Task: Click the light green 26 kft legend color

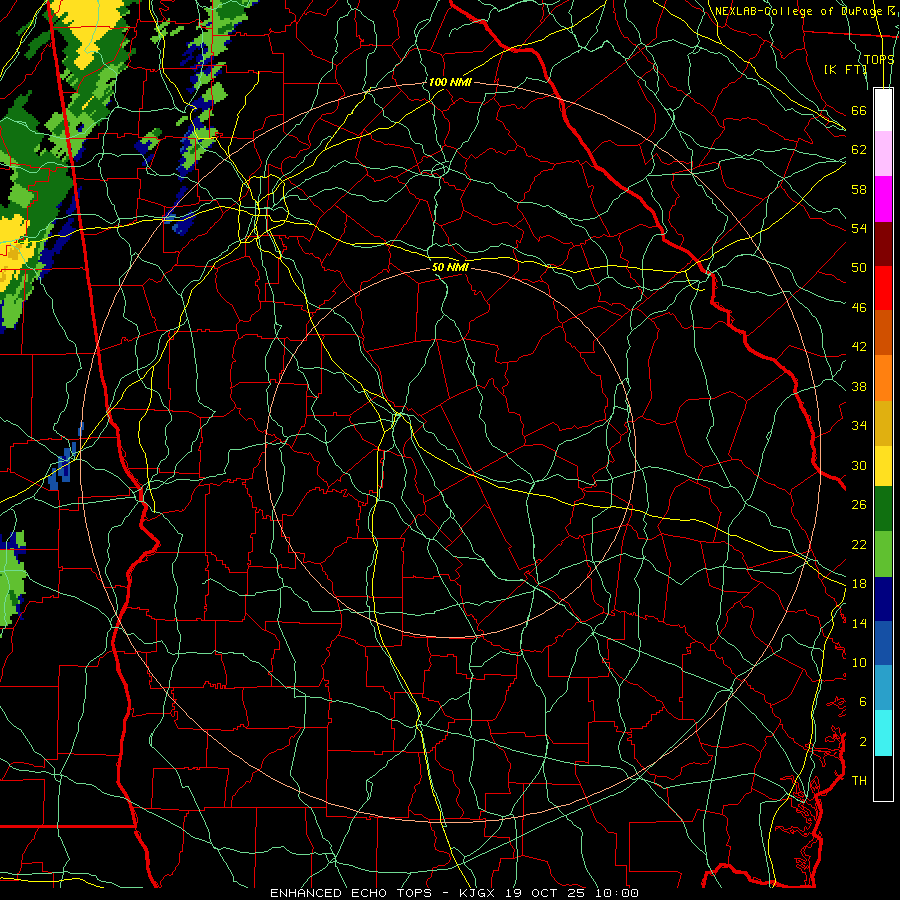Action: tap(883, 553)
